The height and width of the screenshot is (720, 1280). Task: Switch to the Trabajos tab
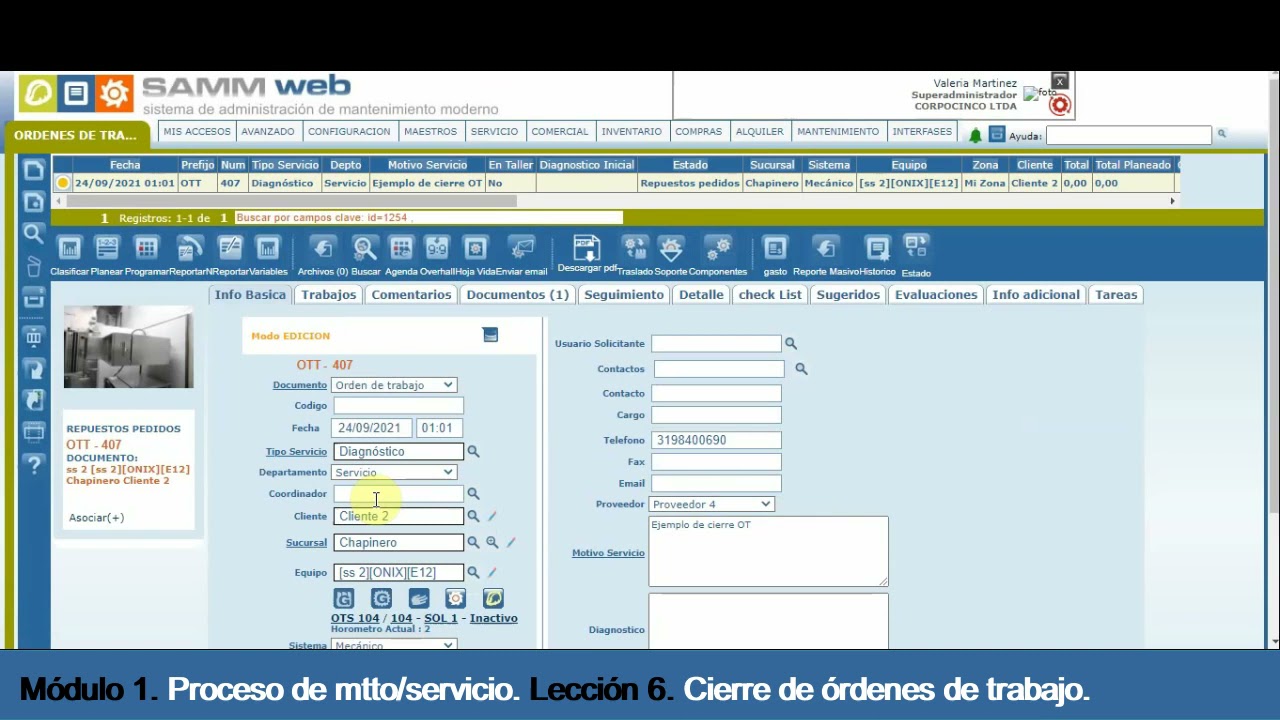click(329, 295)
